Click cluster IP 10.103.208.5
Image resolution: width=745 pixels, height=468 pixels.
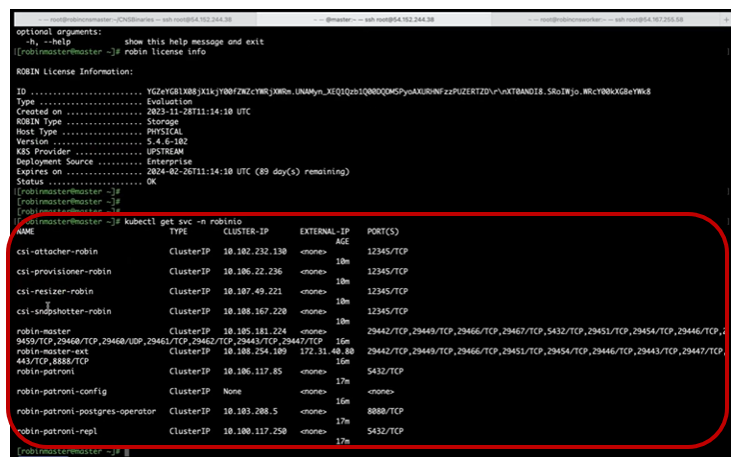250,411
